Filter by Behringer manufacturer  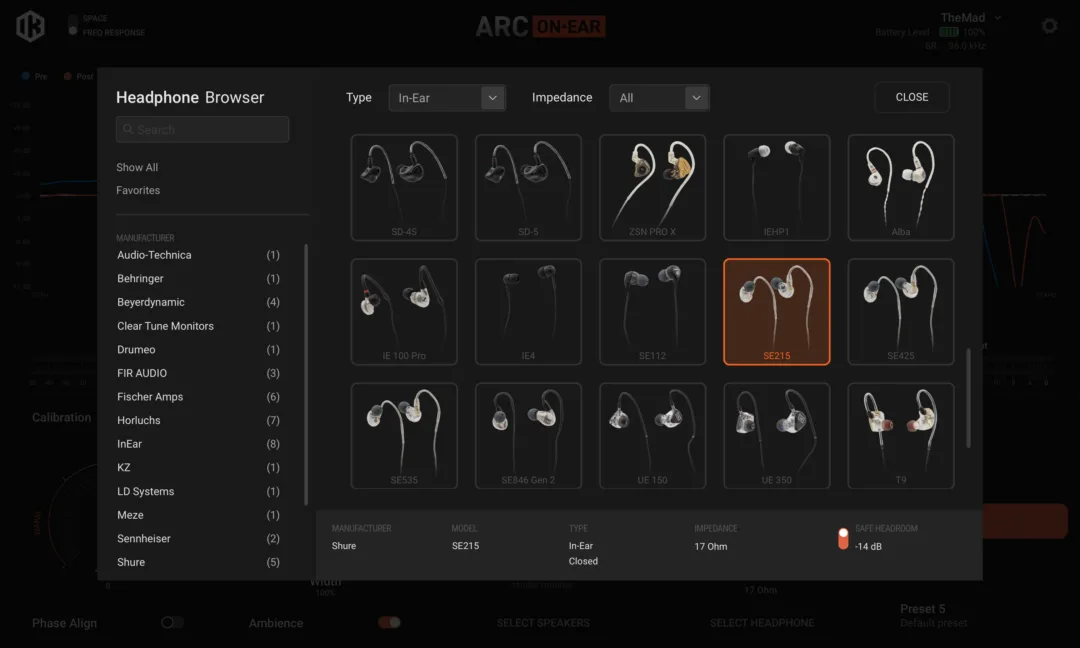(198, 278)
